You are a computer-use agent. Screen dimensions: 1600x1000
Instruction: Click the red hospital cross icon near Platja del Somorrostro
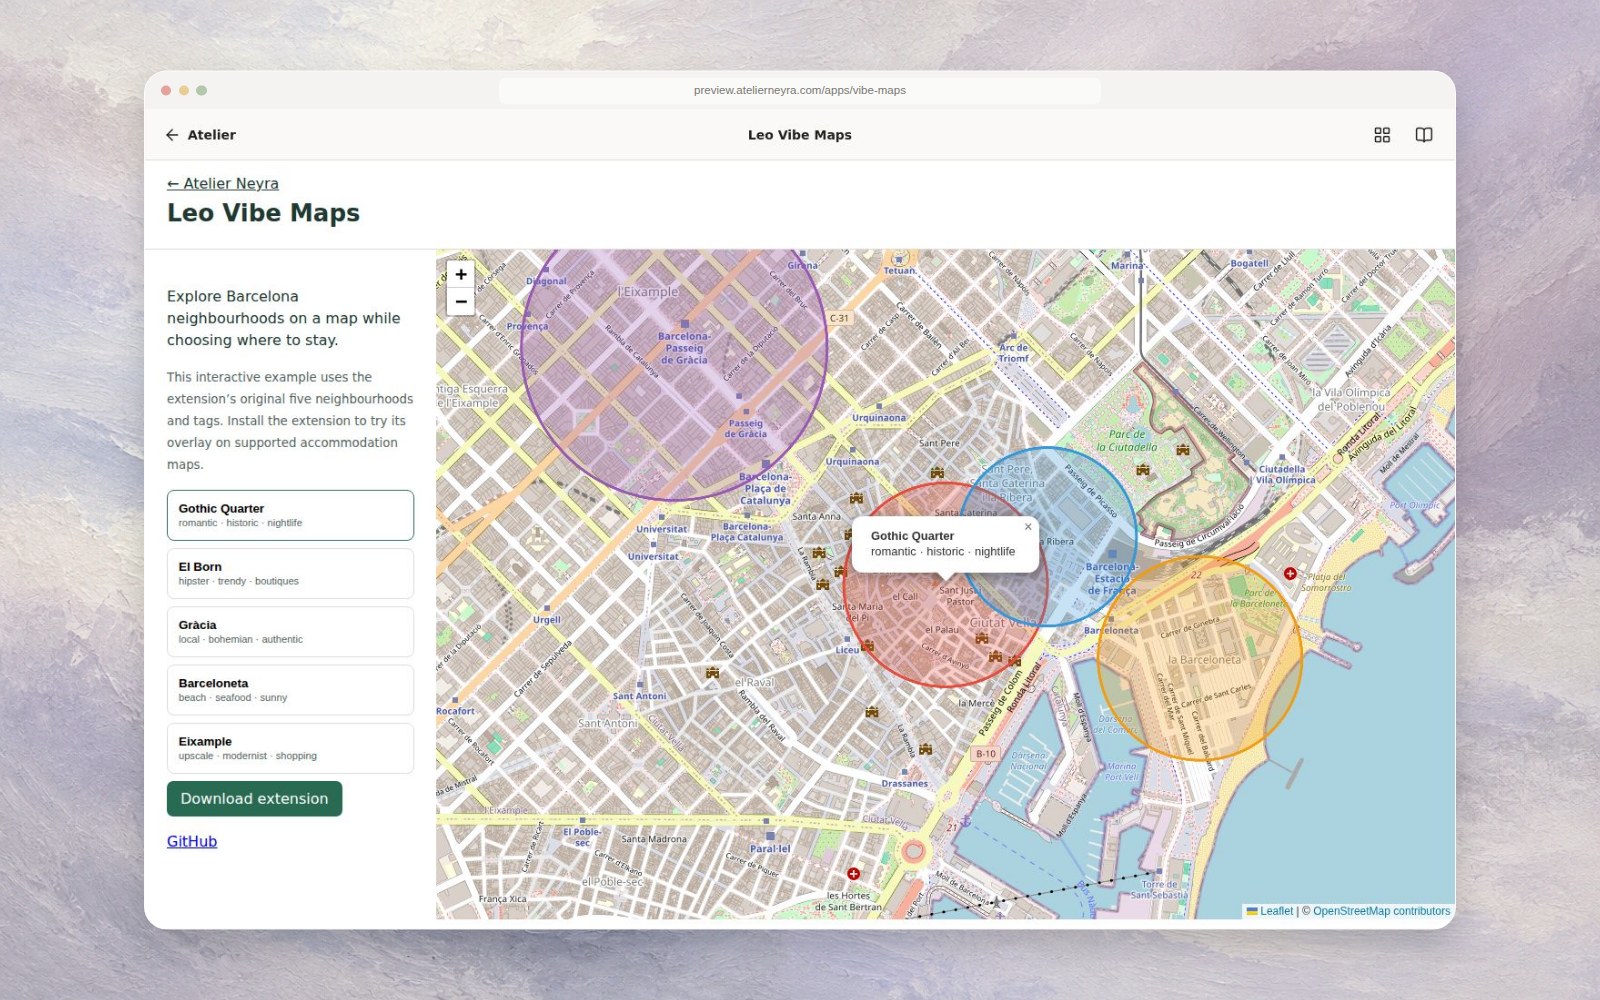[x=1290, y=574]
